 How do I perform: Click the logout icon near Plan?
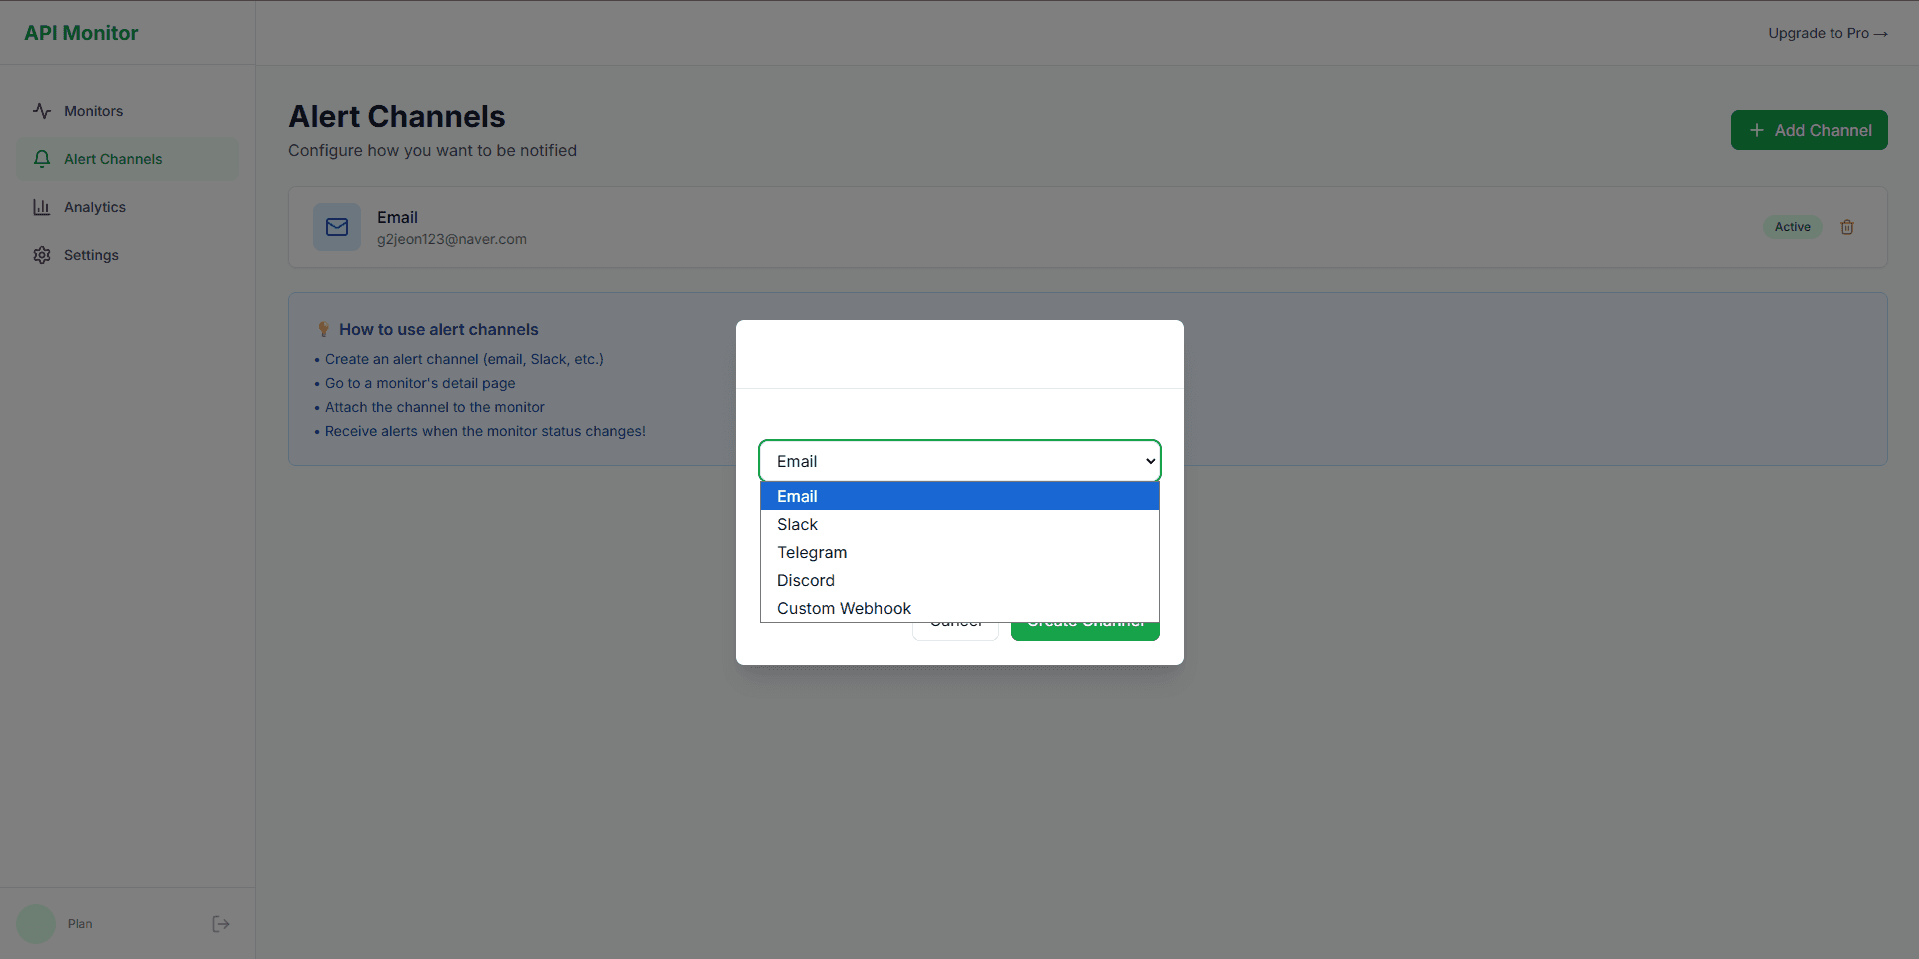tap(220, 923)
